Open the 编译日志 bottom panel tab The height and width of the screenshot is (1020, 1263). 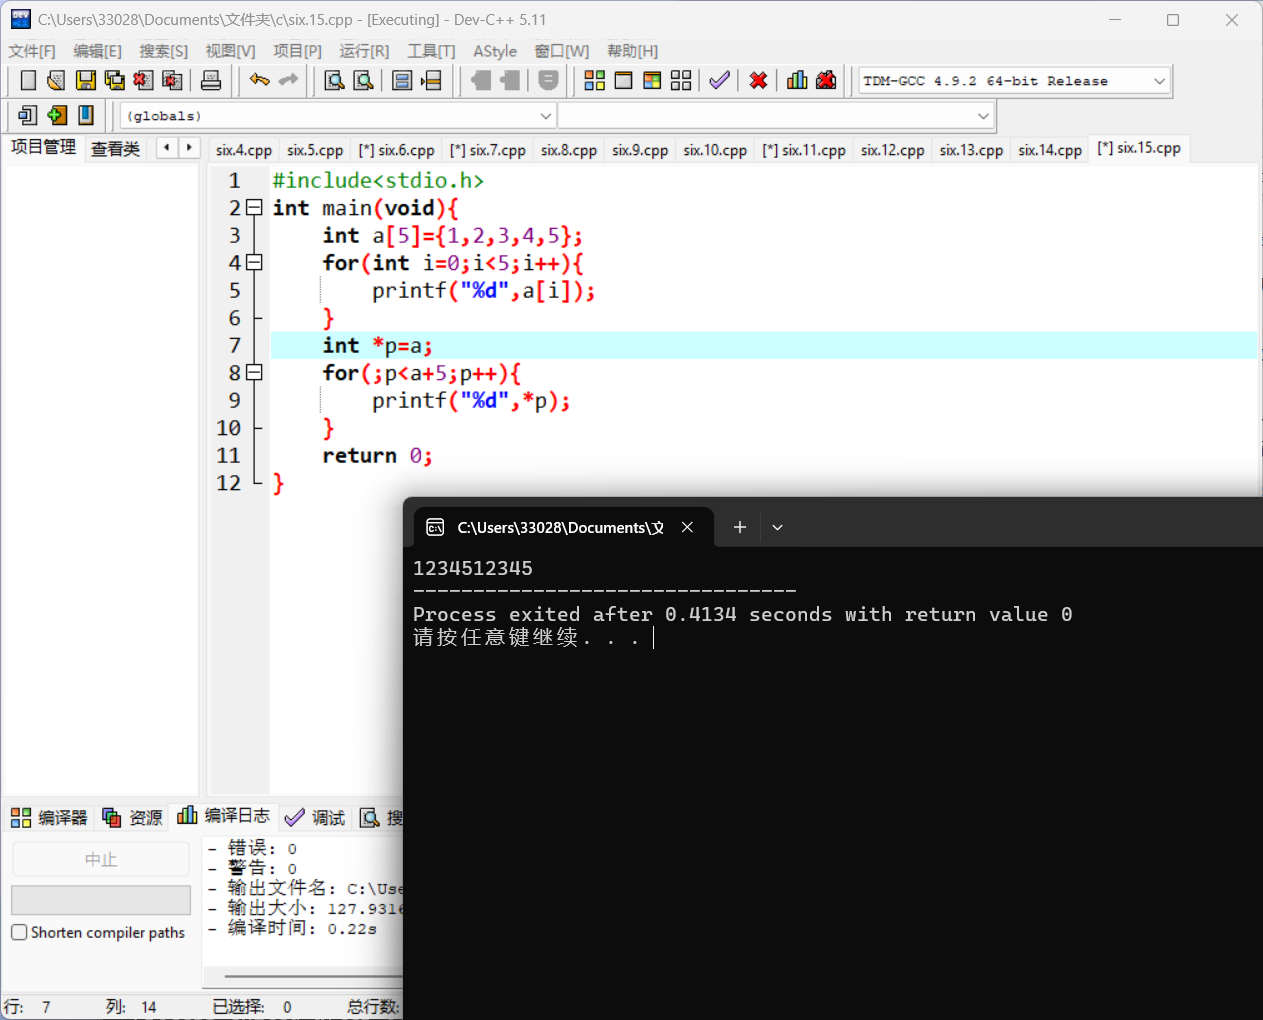pyautogui.click(x=224, y=815)
